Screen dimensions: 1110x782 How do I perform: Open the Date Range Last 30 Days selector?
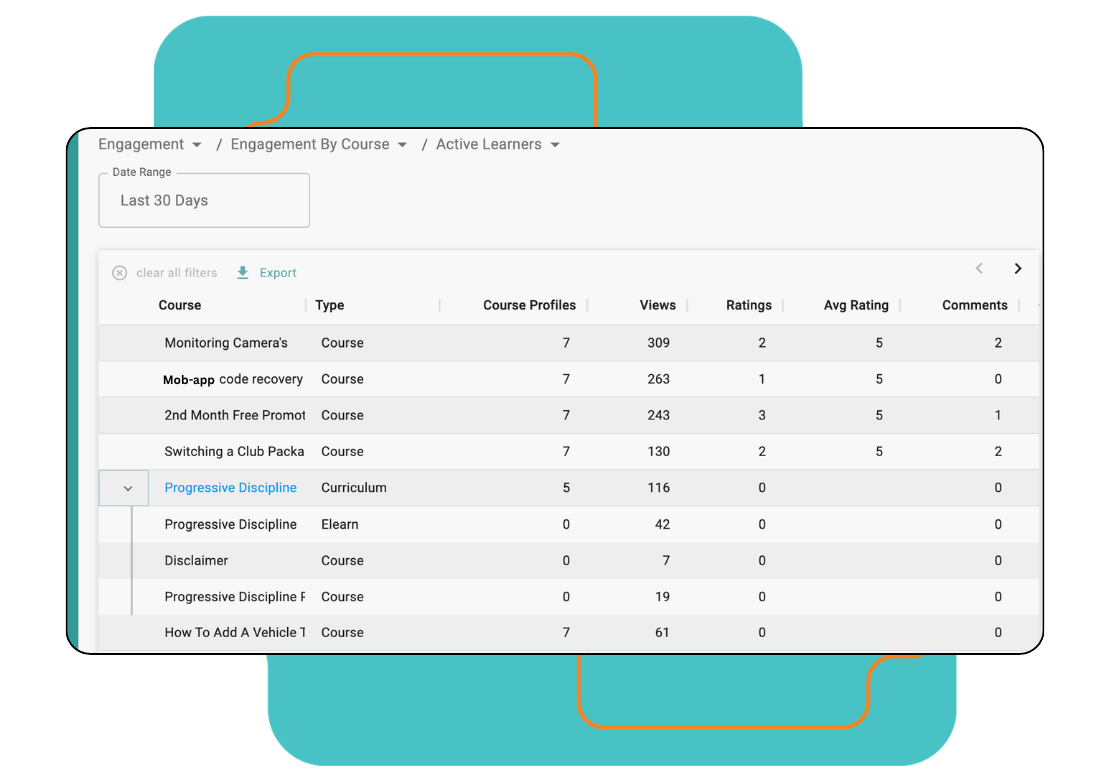[x=204, y=201]
